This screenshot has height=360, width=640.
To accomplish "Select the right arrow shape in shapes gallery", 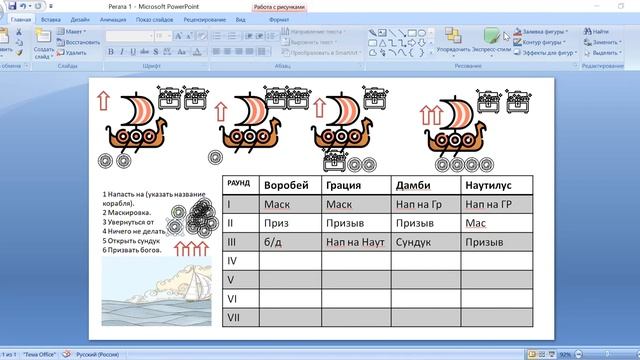I will click(x=412, y=43).
